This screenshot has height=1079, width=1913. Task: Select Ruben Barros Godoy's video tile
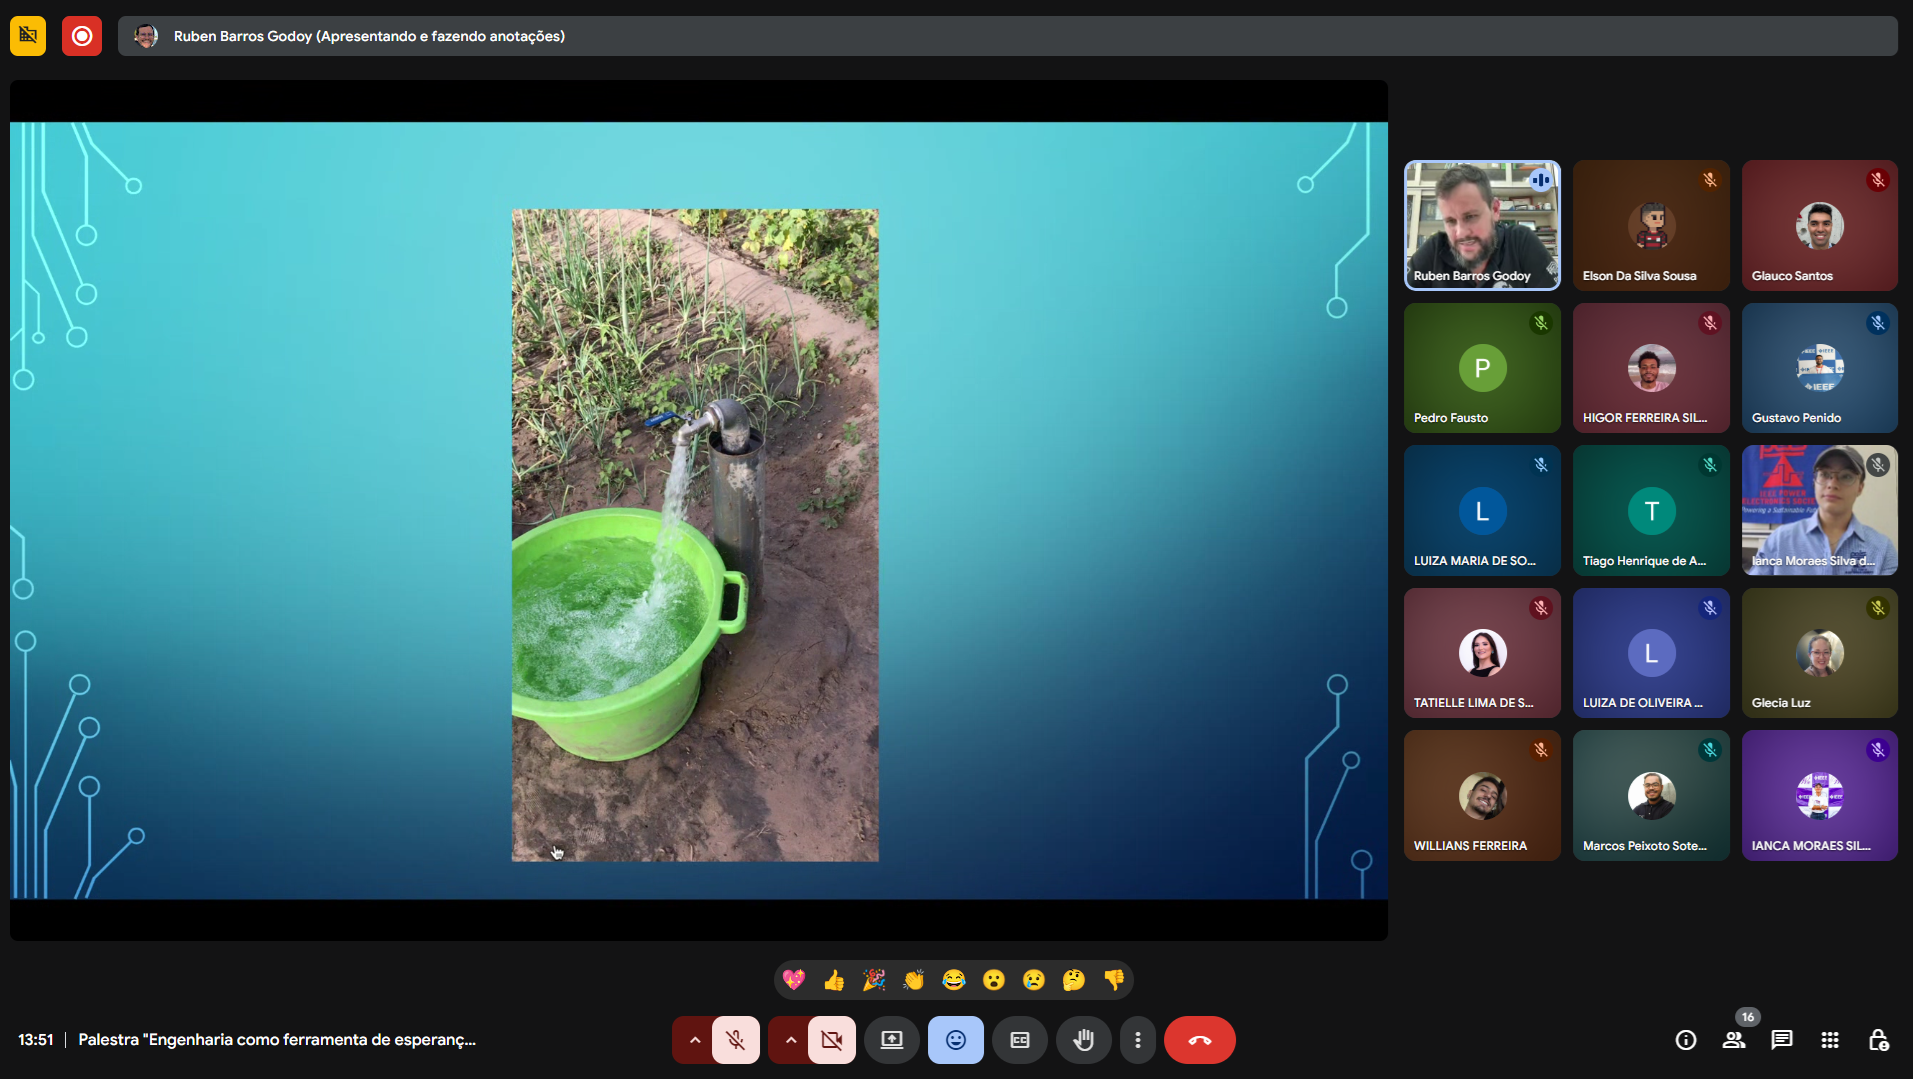(1481, 225)
